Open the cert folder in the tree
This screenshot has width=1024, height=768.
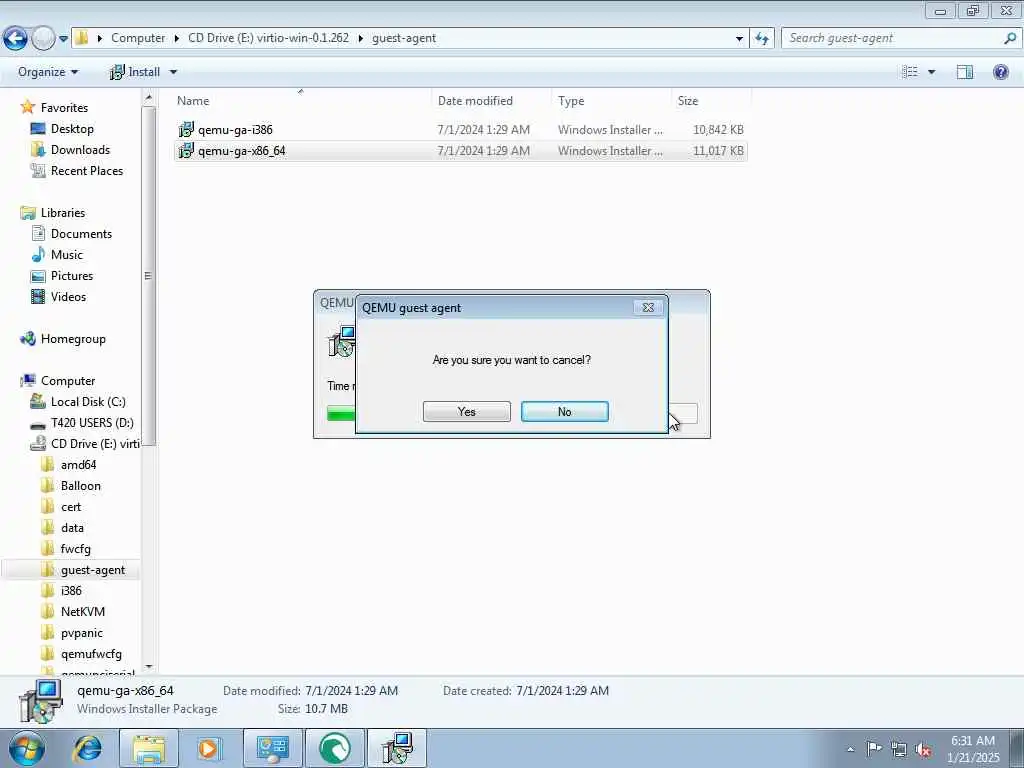tap(71, 507)
